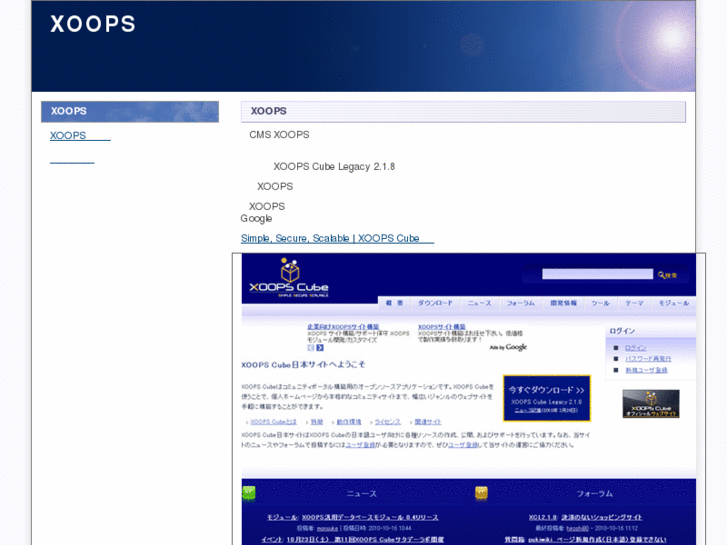727x545 pixels.
Task: Open the XOOPS汎用データベースモジュール news link
Action: [x=370, y=517]
